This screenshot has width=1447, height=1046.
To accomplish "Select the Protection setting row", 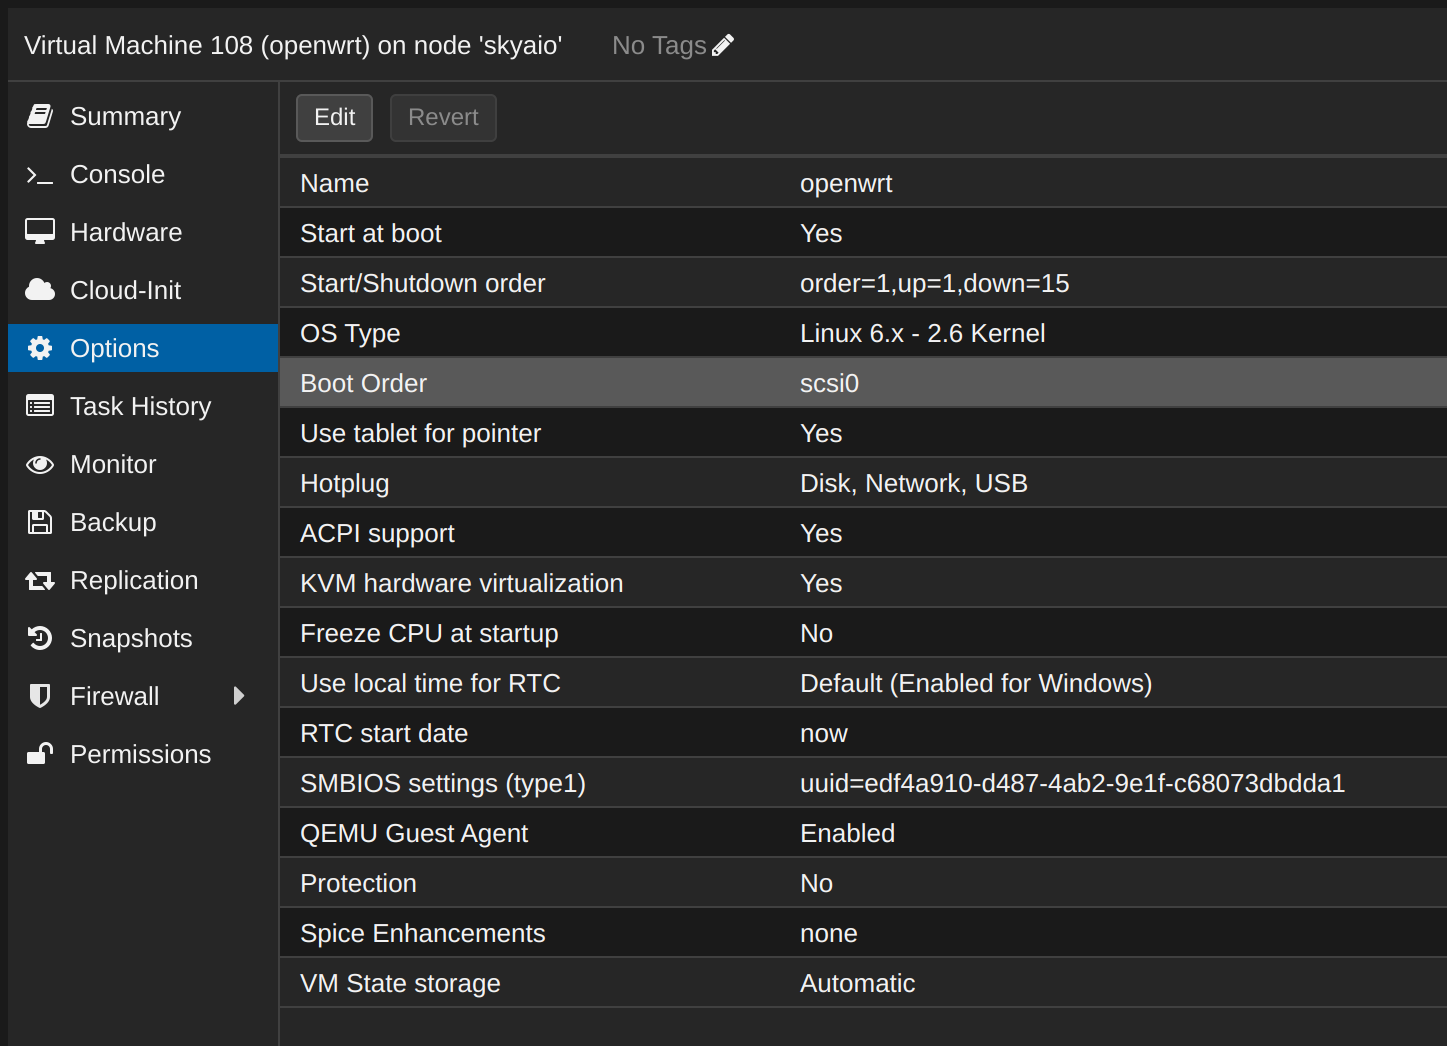I will (863, 883).
